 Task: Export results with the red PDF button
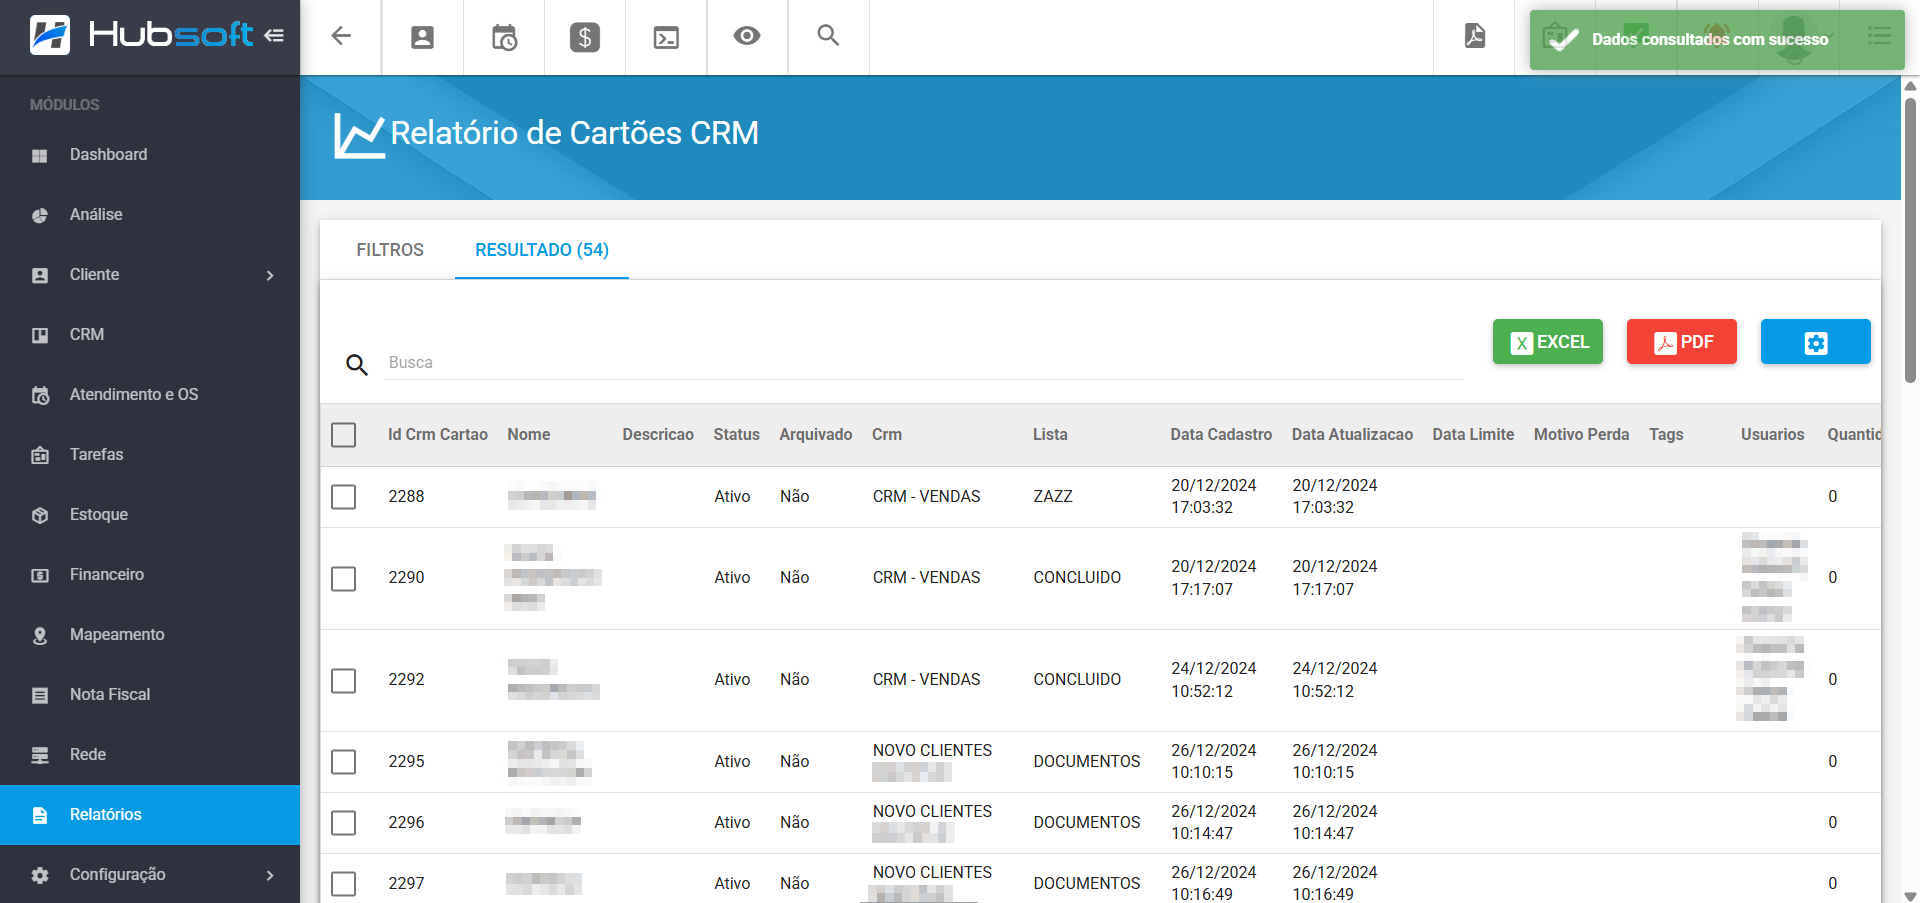[1681, 342]
